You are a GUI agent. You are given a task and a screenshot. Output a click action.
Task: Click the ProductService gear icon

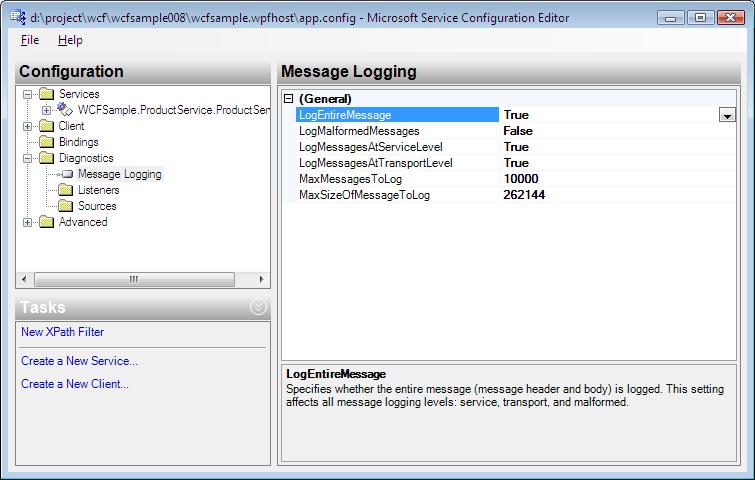pos(65,109)
